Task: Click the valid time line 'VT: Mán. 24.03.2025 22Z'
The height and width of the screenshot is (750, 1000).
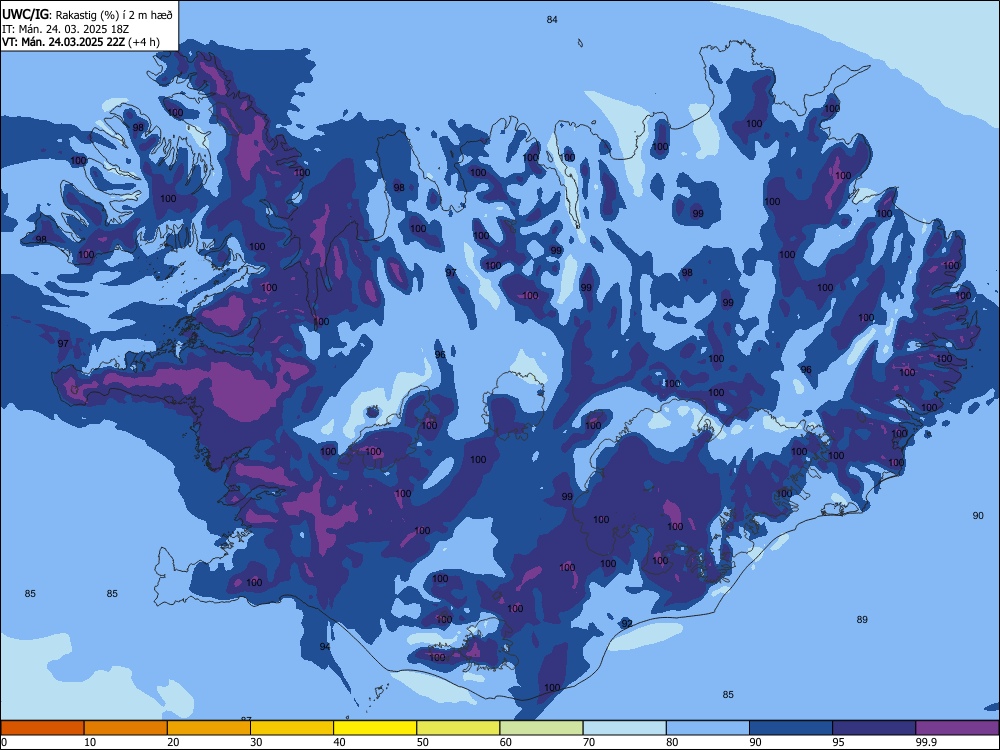Action: tap(64, 42)
